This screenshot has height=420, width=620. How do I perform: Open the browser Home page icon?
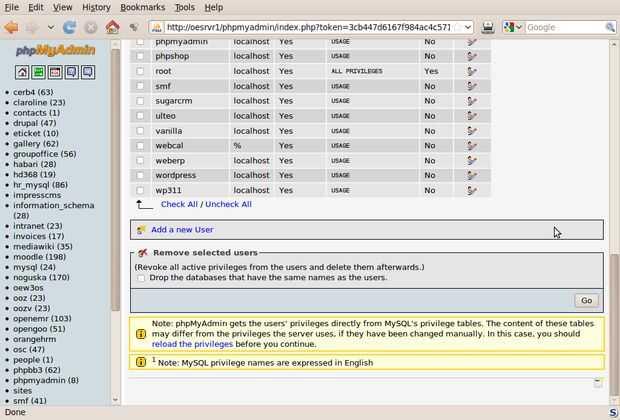(x=113, y=27)
